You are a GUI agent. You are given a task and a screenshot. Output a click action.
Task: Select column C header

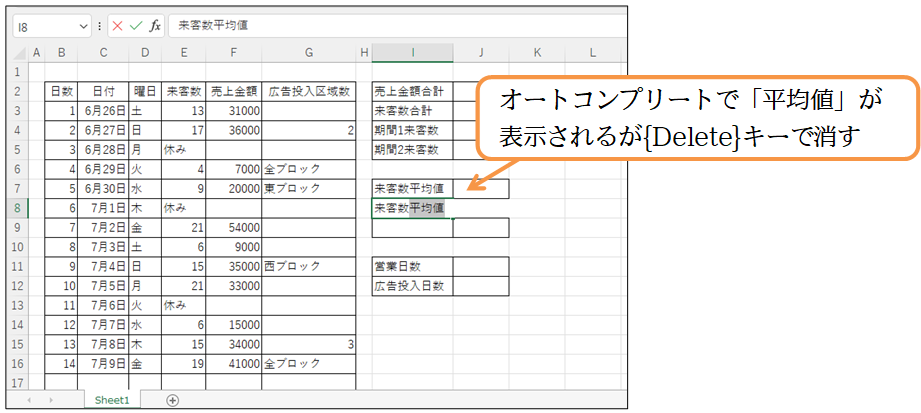click(x=103, y=53)
